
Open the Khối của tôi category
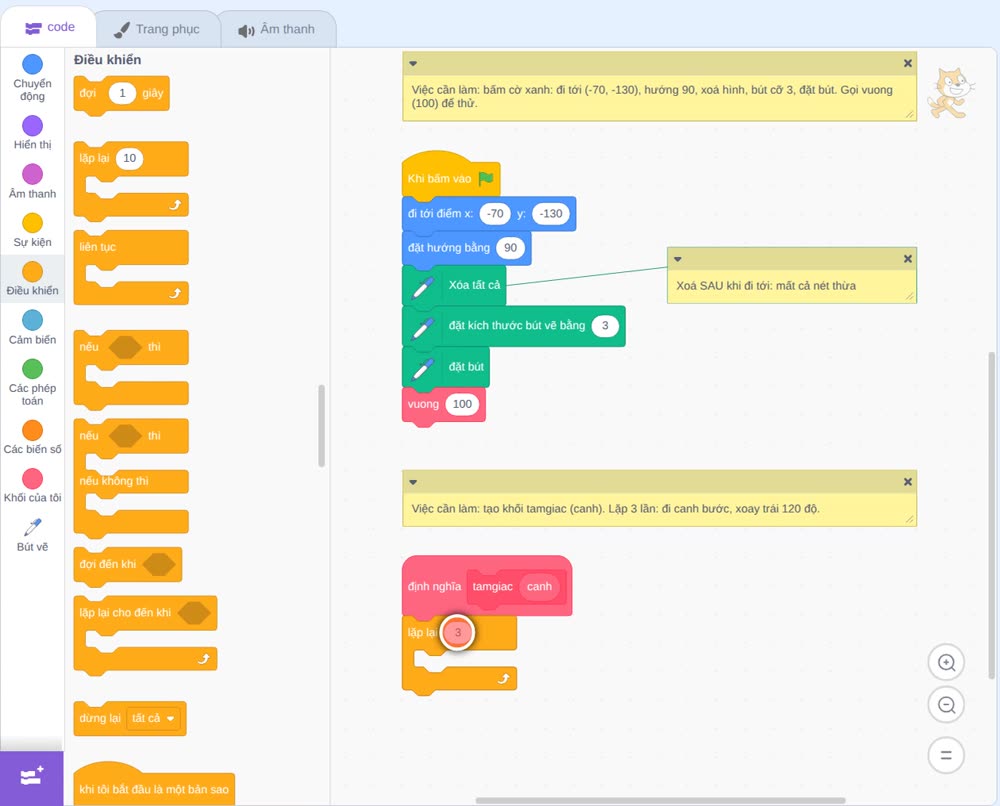[33, 486]
